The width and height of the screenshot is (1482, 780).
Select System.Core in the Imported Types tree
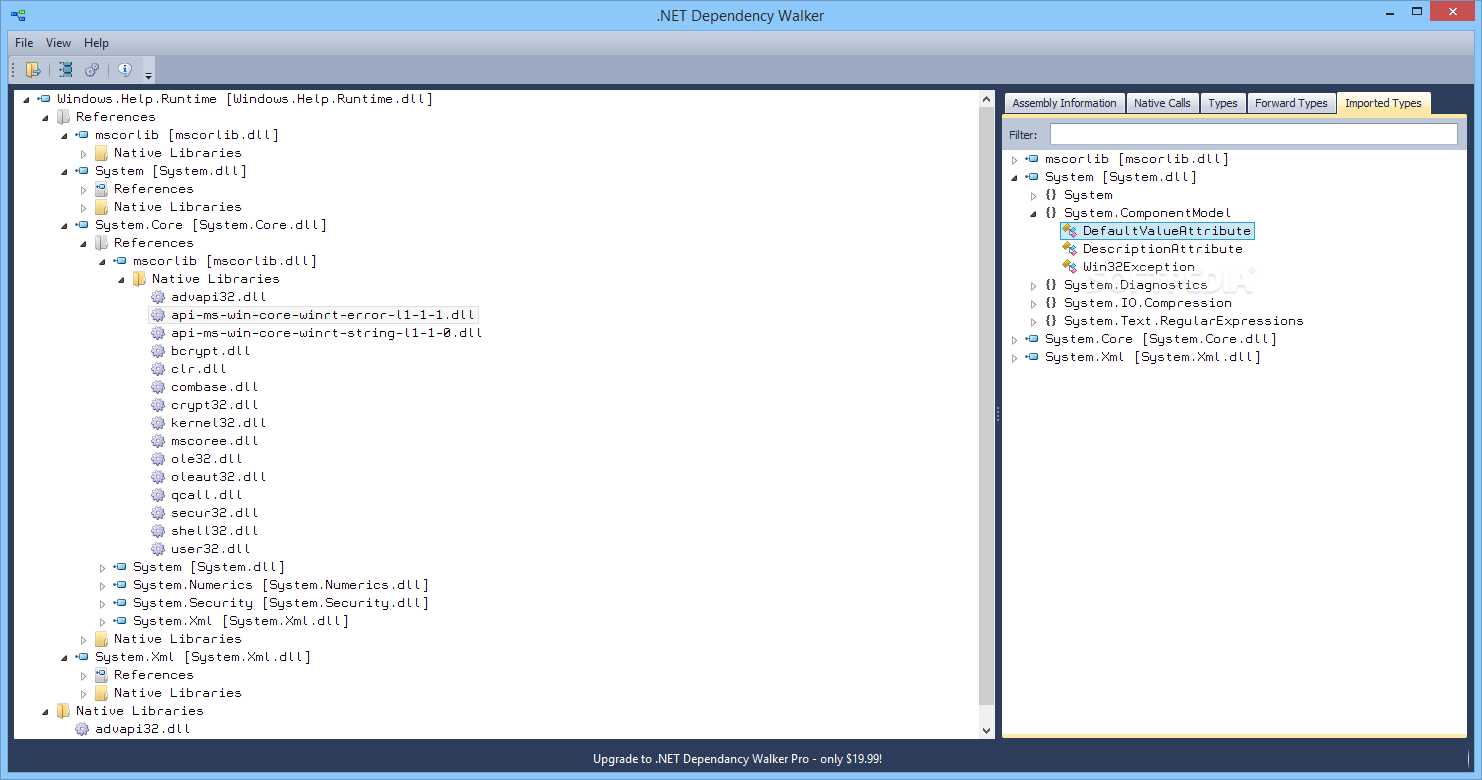[1160, 339]
